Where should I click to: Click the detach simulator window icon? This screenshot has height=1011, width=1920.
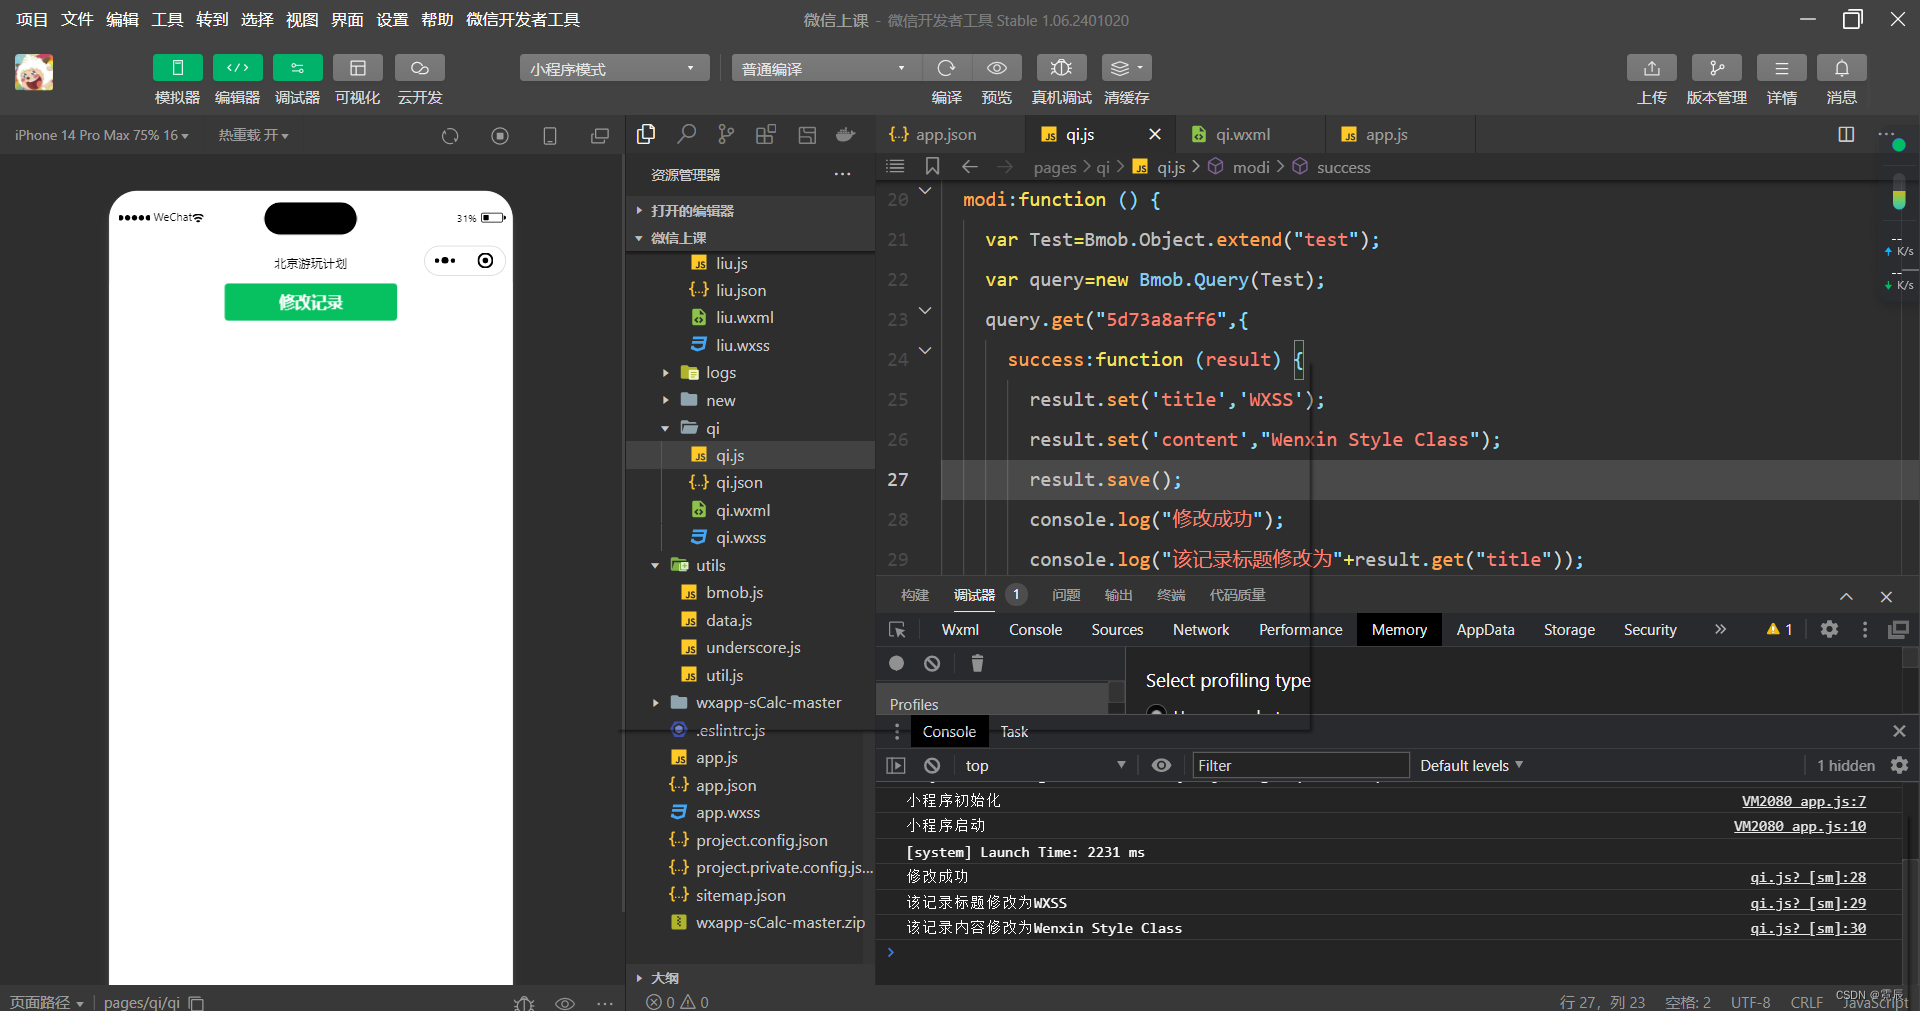pyautogui.click(x=600, y=136)
